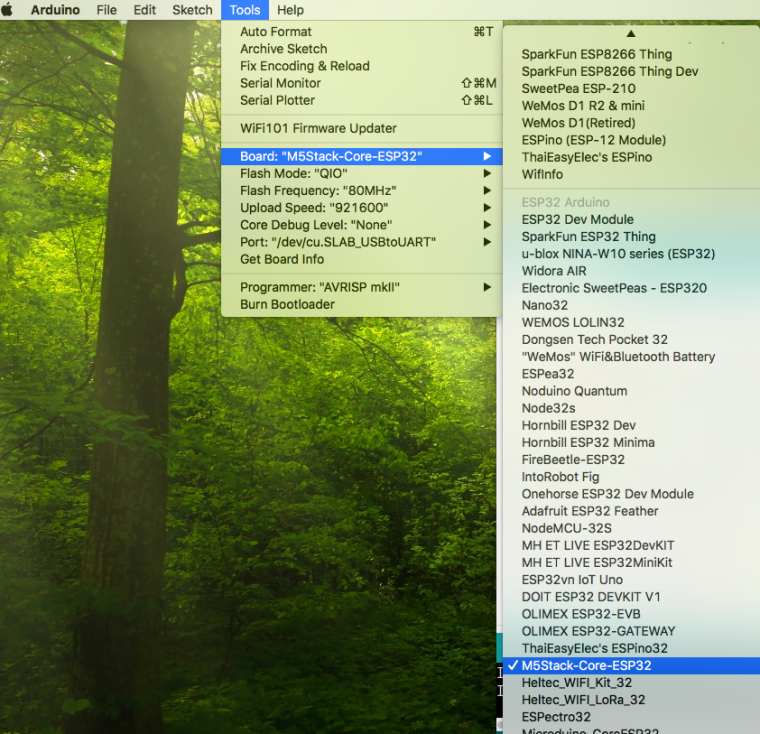The image size is (760, 734).
Task: Select WeMos D1(Retired) board
Action: coord(632,123)
